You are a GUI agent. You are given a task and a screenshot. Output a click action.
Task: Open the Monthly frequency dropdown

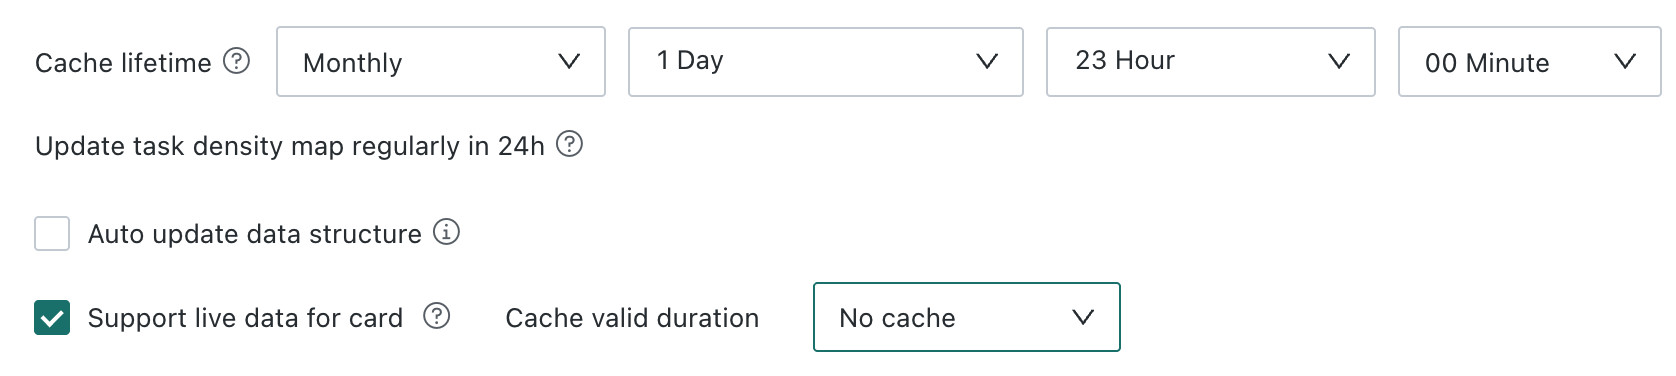[441, 62]
